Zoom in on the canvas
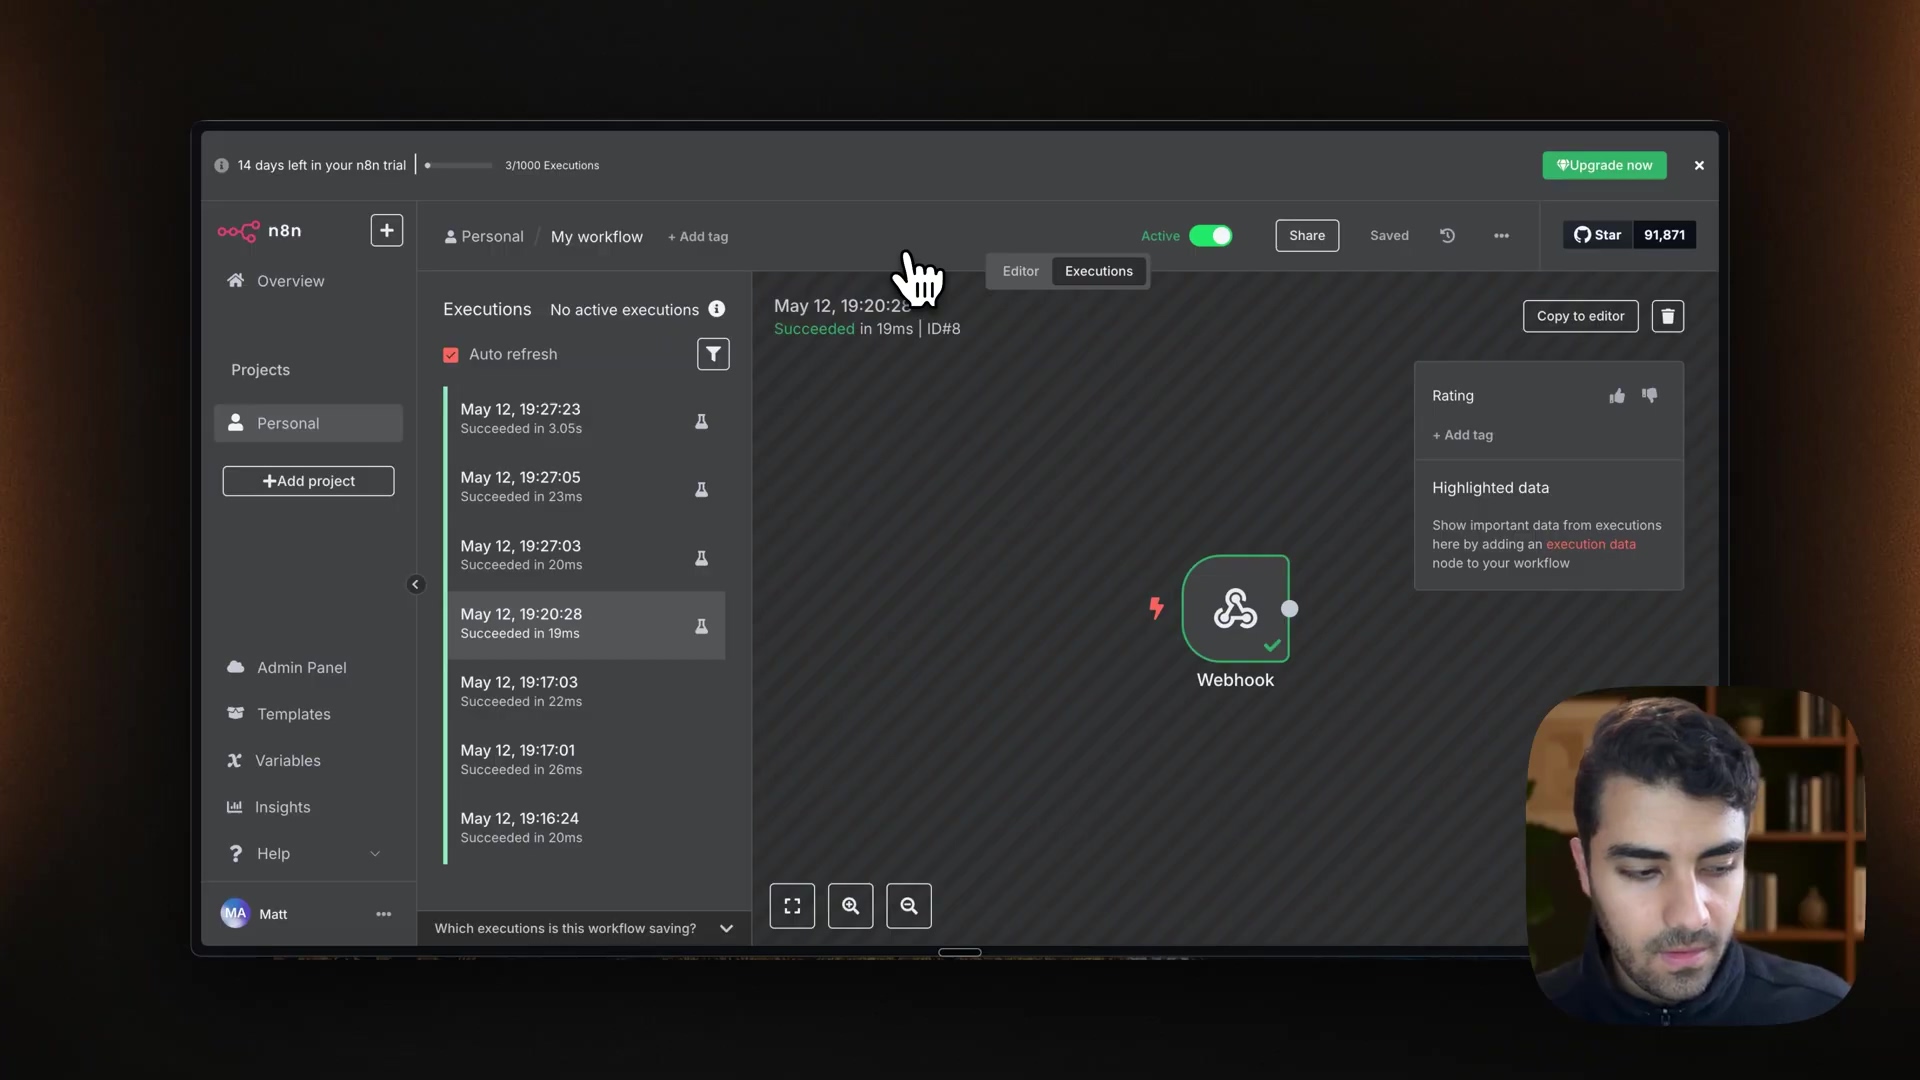Viewport: 1920px width, 1080px height. click(850, 906)
